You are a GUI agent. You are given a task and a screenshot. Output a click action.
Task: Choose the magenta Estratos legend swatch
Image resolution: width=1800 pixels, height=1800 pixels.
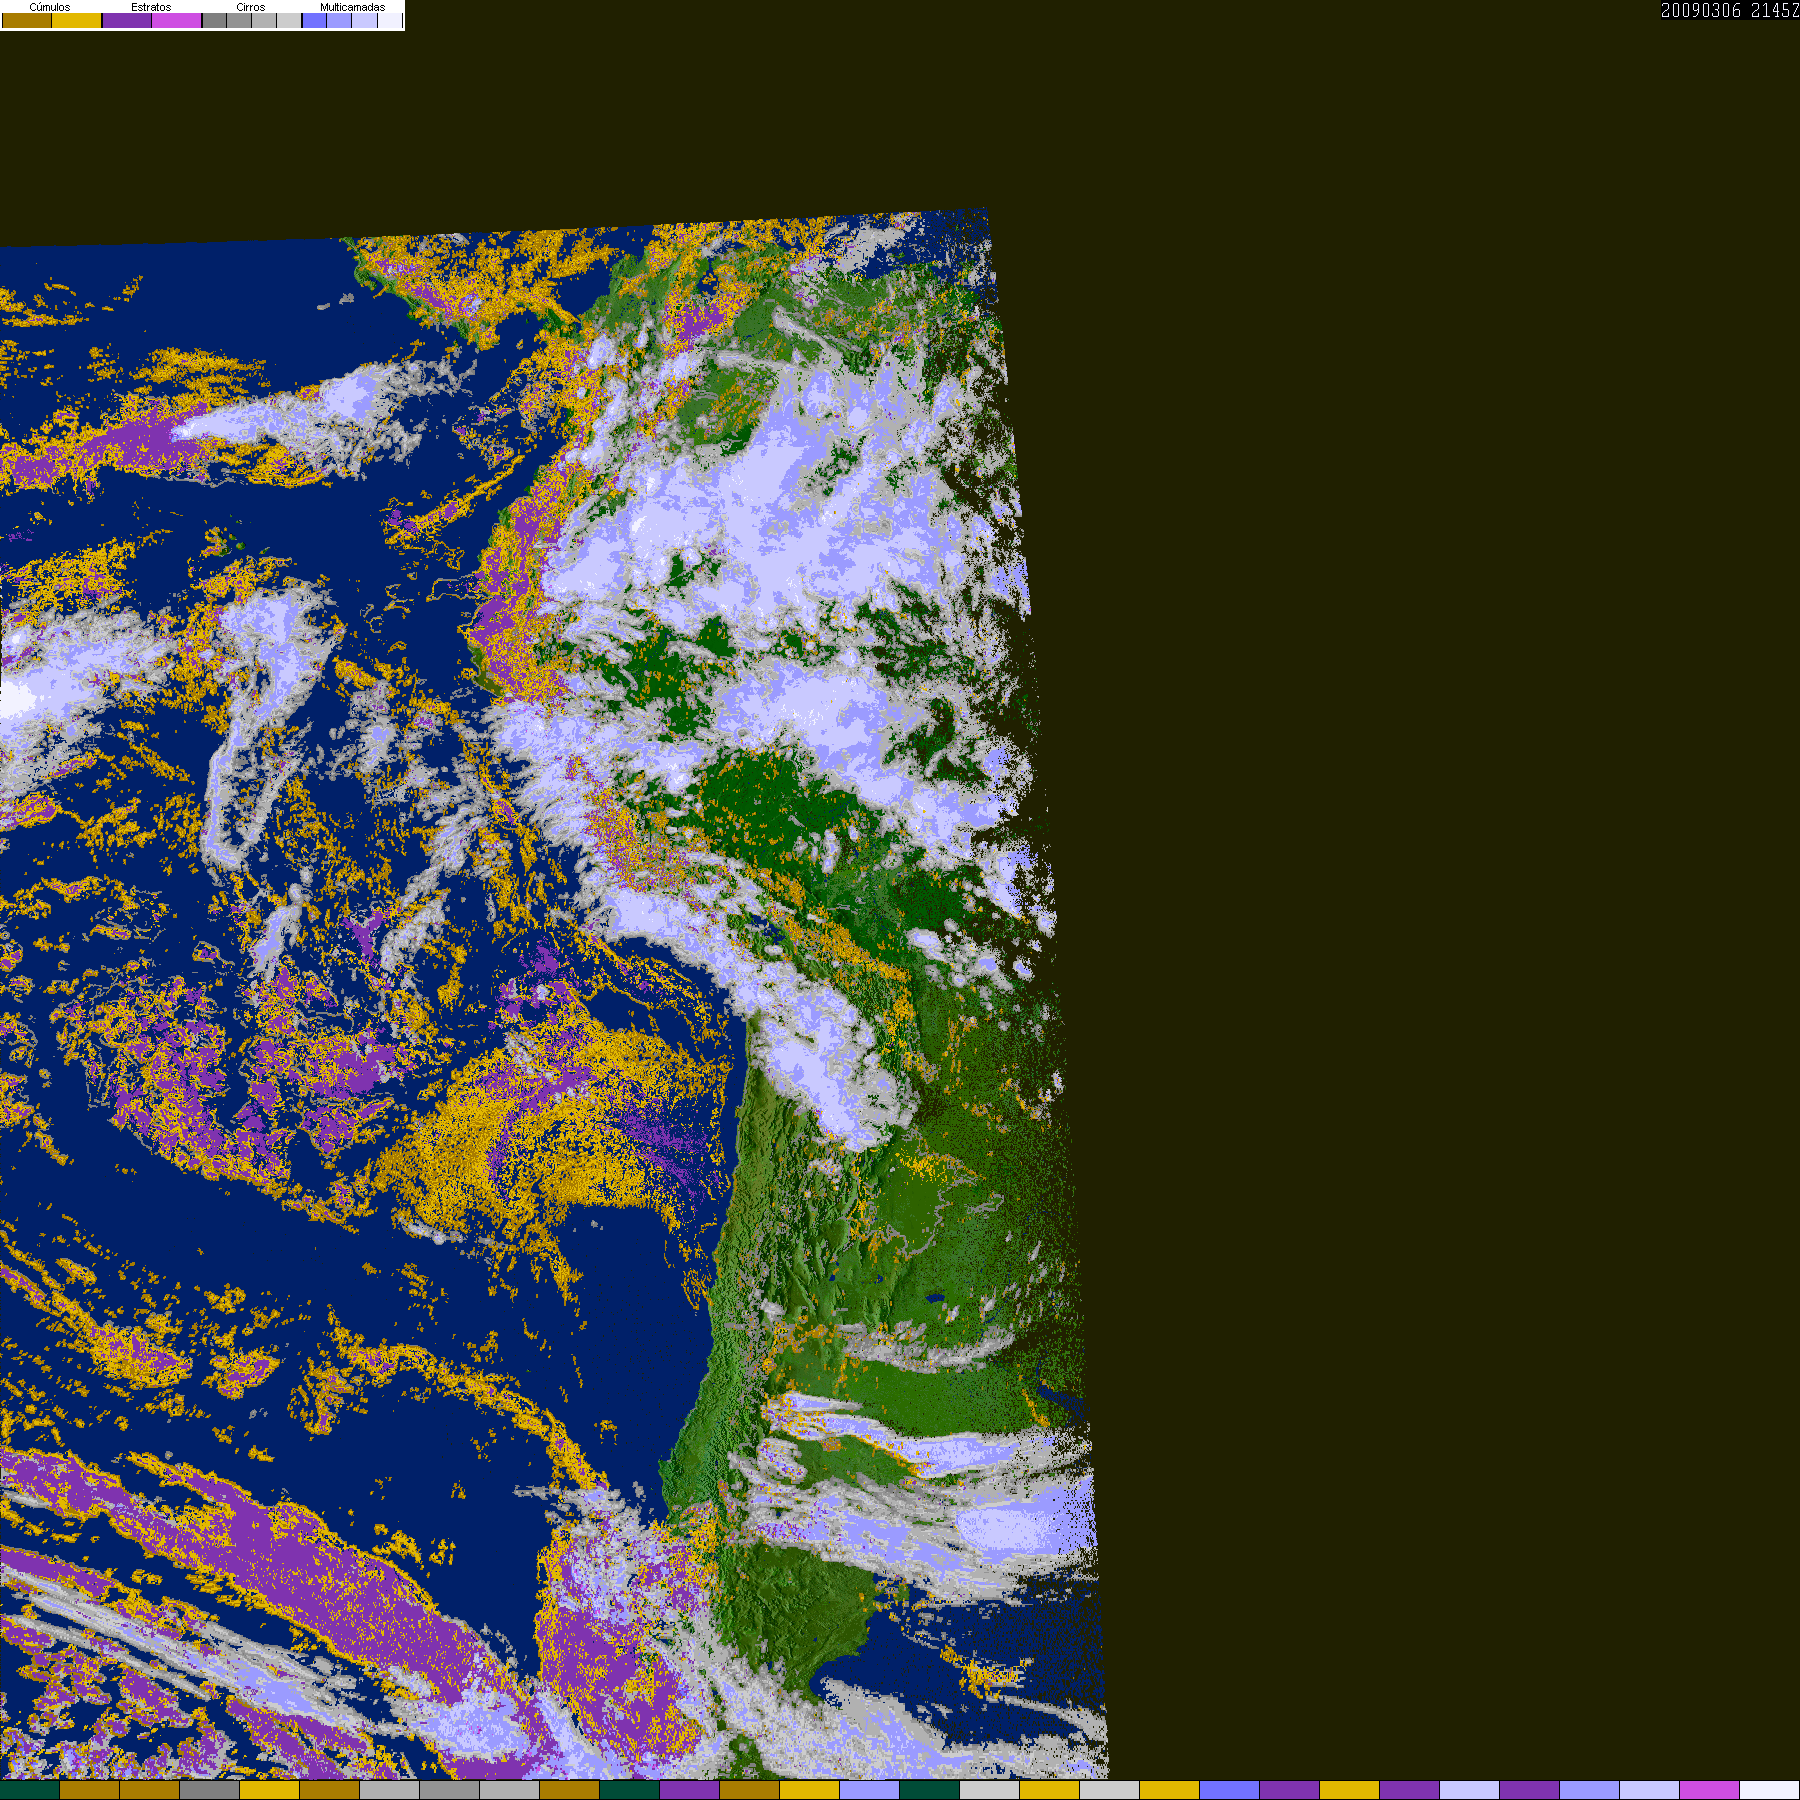tap(177, 21)
